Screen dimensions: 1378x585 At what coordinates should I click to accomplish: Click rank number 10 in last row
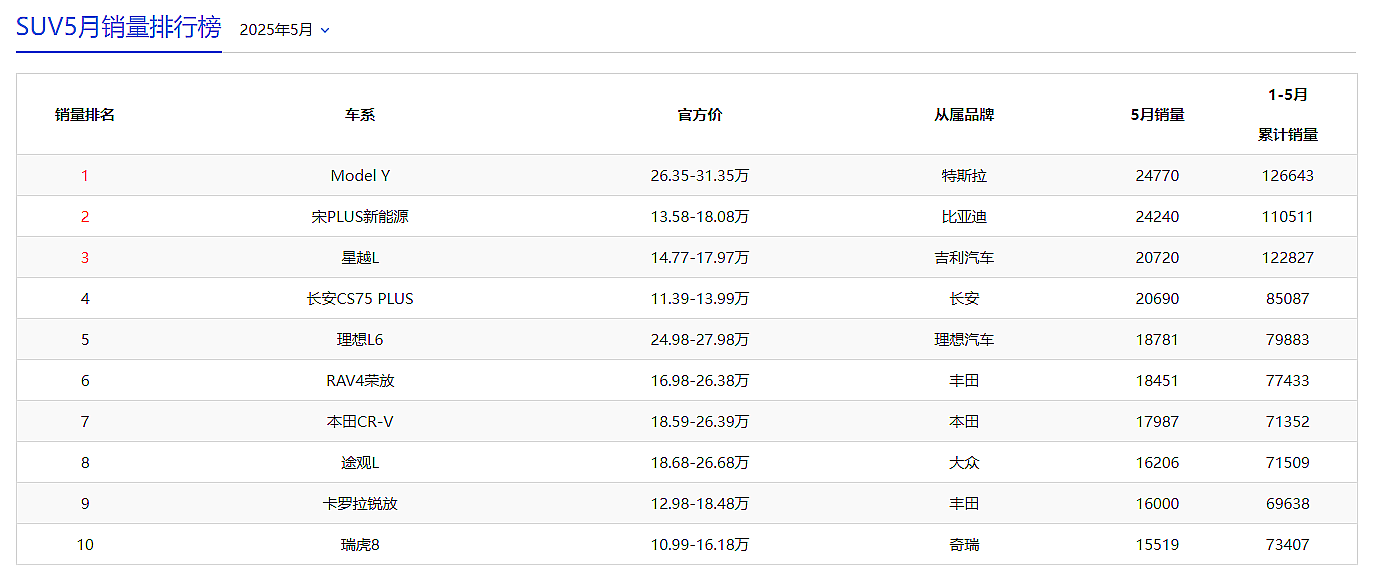click(85, 545)
